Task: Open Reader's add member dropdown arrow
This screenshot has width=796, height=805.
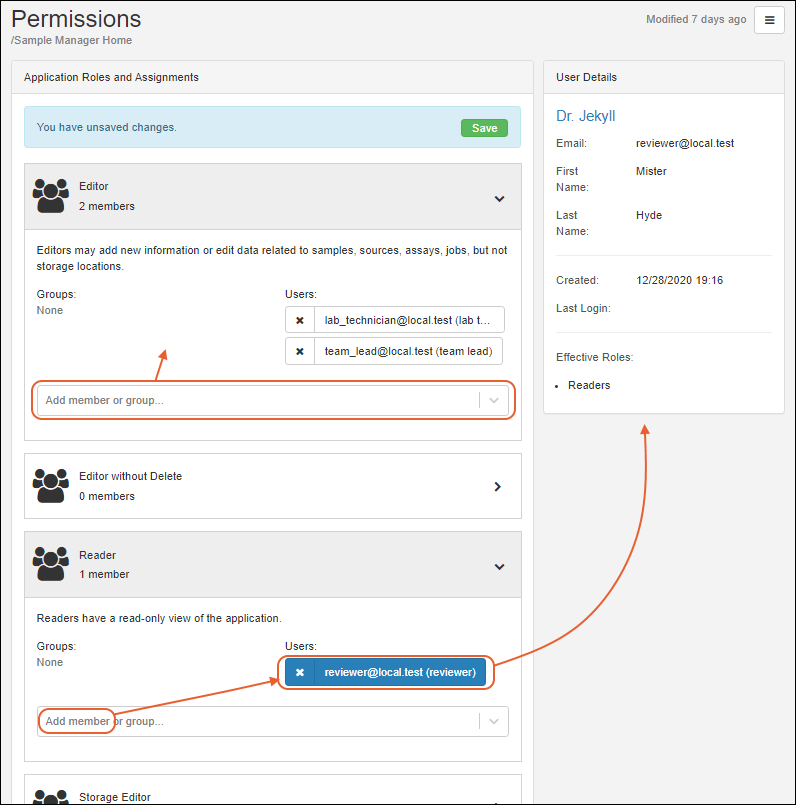Action: point(494,721)
